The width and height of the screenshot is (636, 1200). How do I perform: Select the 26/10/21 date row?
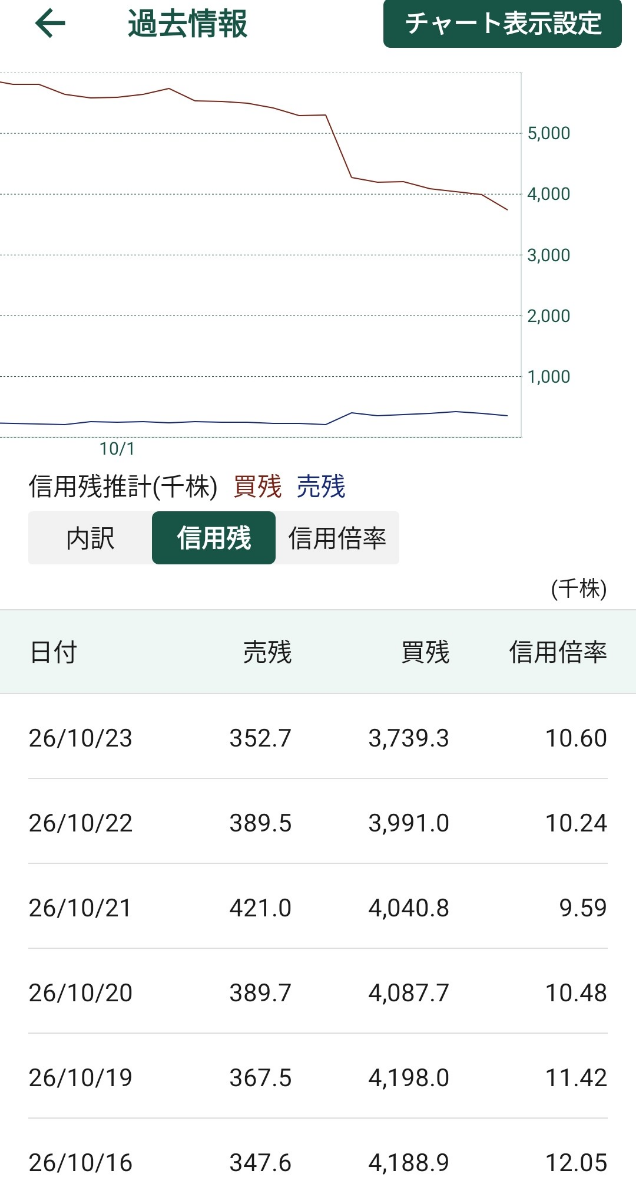318,908
